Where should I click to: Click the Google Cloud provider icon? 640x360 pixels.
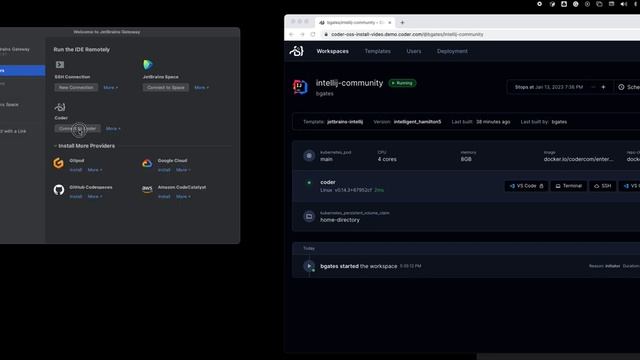pyautogui.click(x=147, y=163)
